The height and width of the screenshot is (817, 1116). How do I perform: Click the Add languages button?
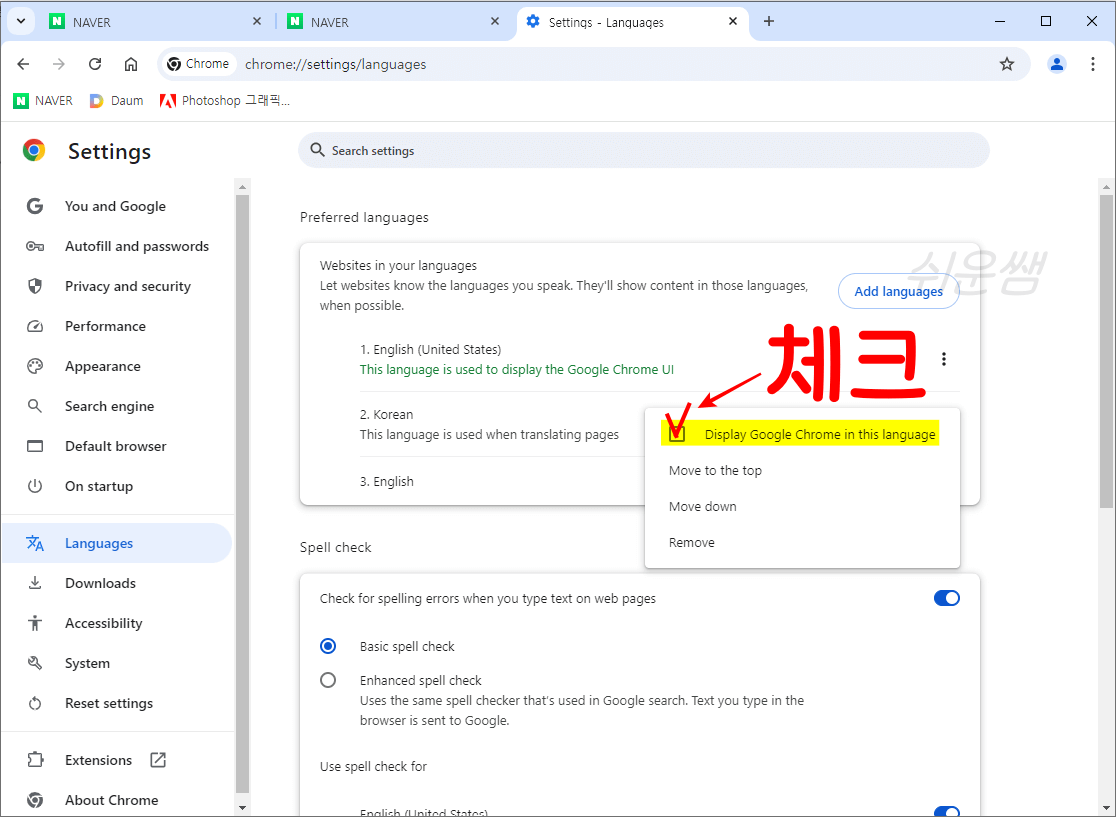898,291
